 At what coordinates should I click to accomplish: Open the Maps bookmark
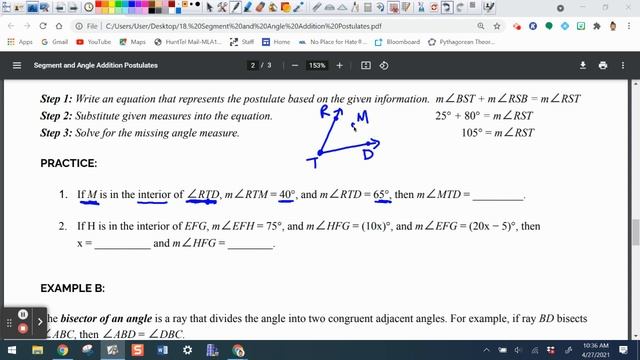132,42
